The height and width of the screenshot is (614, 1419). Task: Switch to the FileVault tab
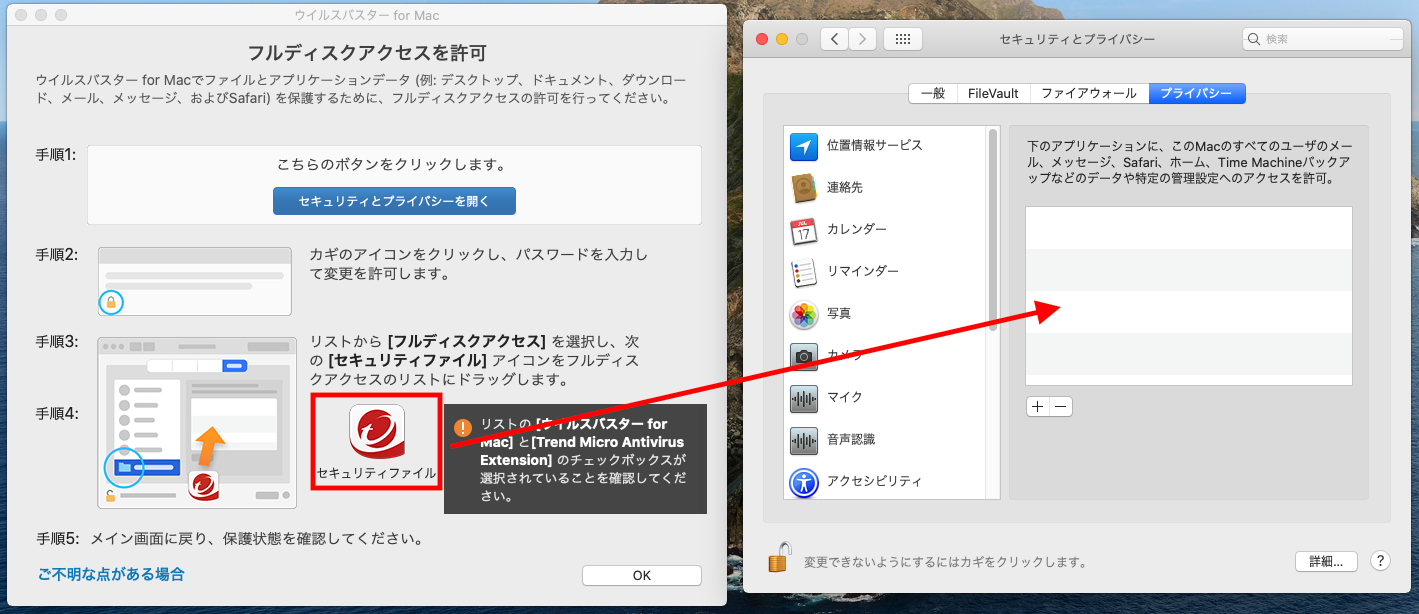click(x=992, y=93)
